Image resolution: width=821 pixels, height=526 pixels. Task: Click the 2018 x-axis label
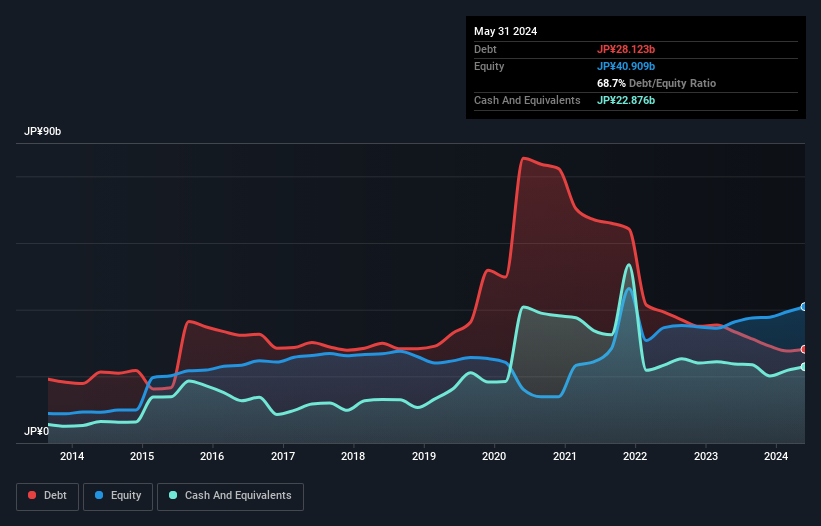point(353,456)
